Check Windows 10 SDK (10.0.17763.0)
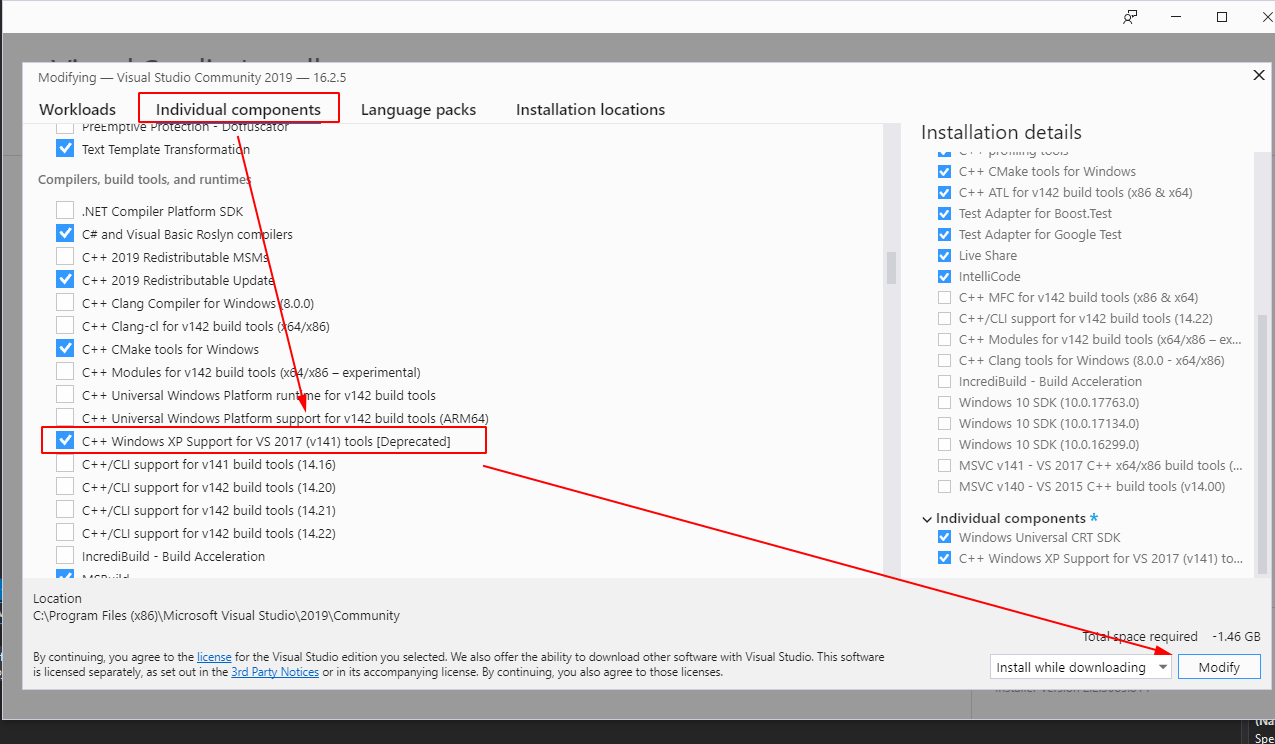The height and width of the screenshot is (744, 1275). tap(945, 402)
